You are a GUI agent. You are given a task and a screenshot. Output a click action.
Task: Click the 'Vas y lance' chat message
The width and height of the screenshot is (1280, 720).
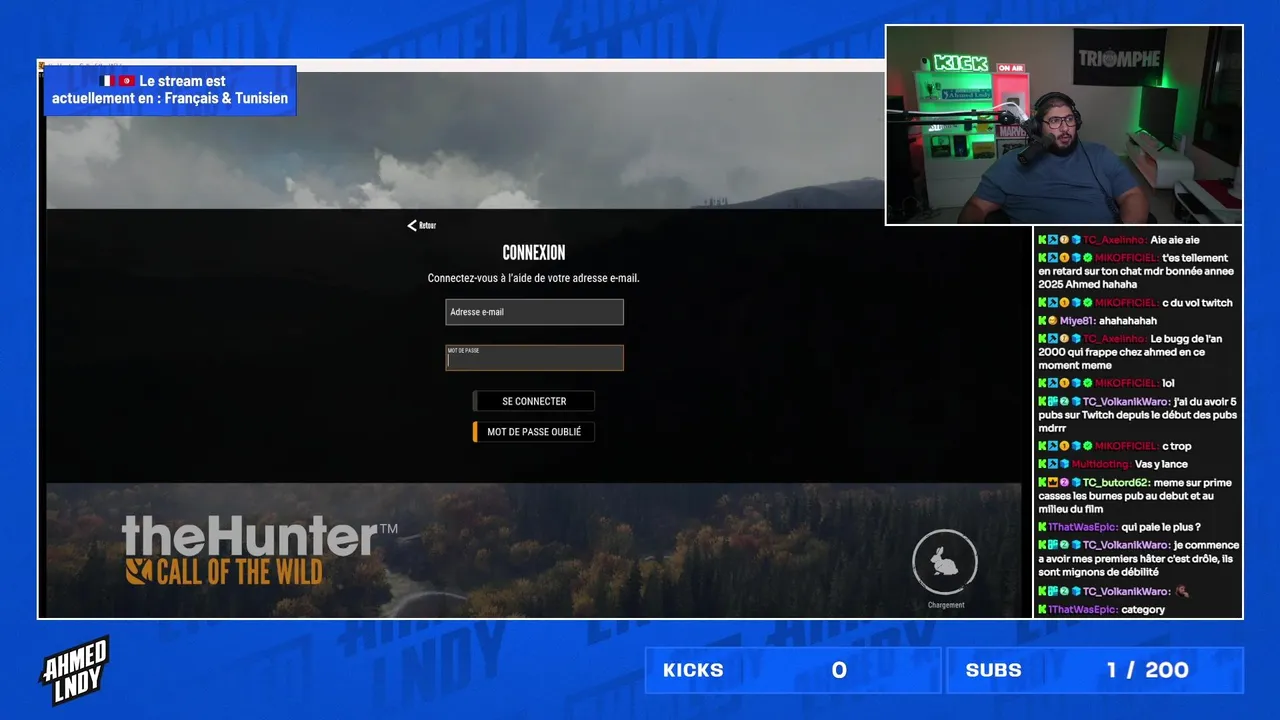[x=1161, y=465]
